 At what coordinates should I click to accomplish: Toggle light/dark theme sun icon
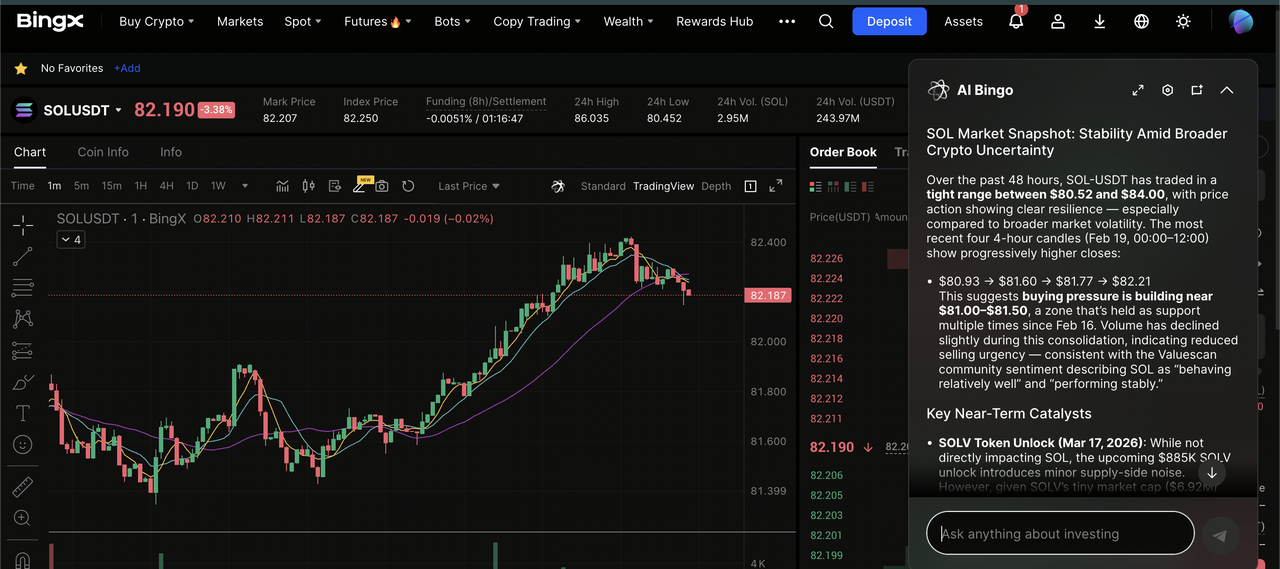(x=1184, y=21)
